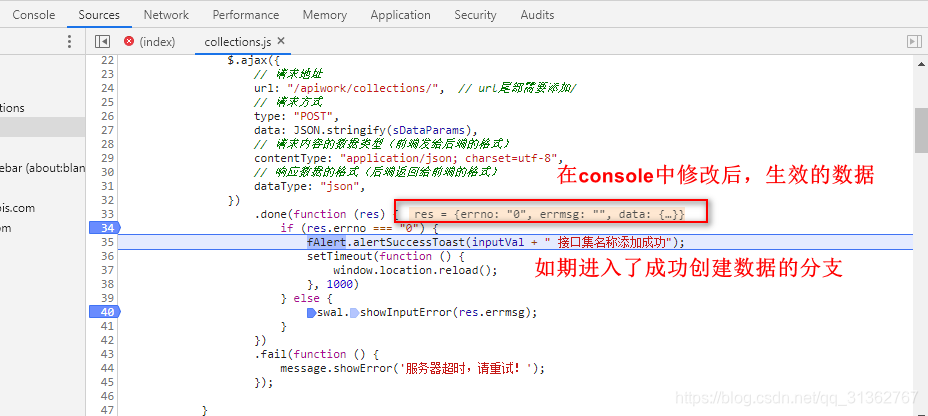Viewport: 928px width, 416px height.
Task: Toggle the debugger sidebar icon at right
Action: point(913,41)
